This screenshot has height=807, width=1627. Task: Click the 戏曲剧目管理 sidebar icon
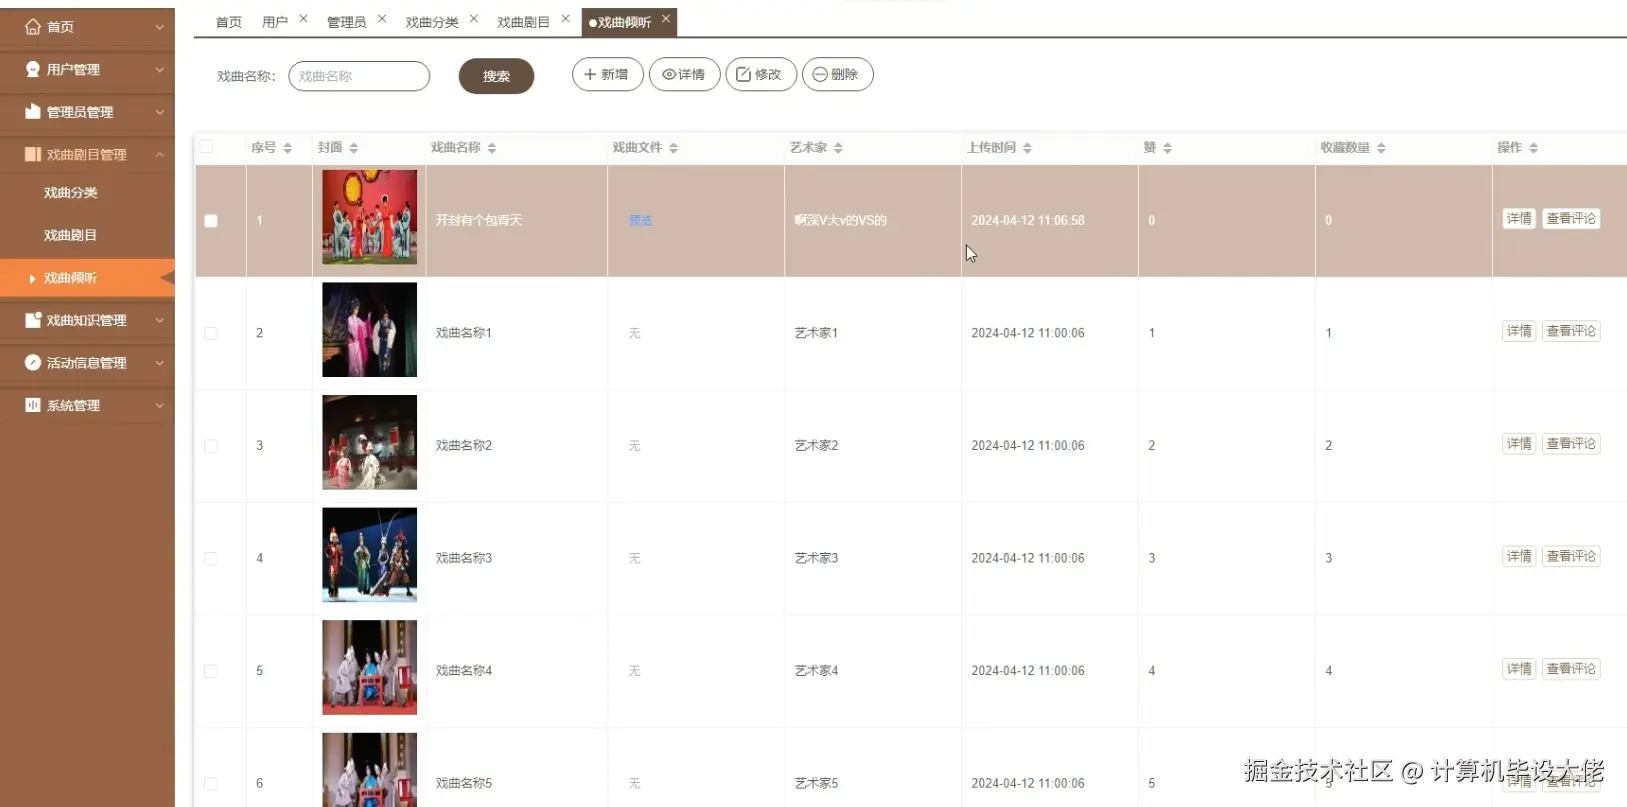(x=33, y=154)
